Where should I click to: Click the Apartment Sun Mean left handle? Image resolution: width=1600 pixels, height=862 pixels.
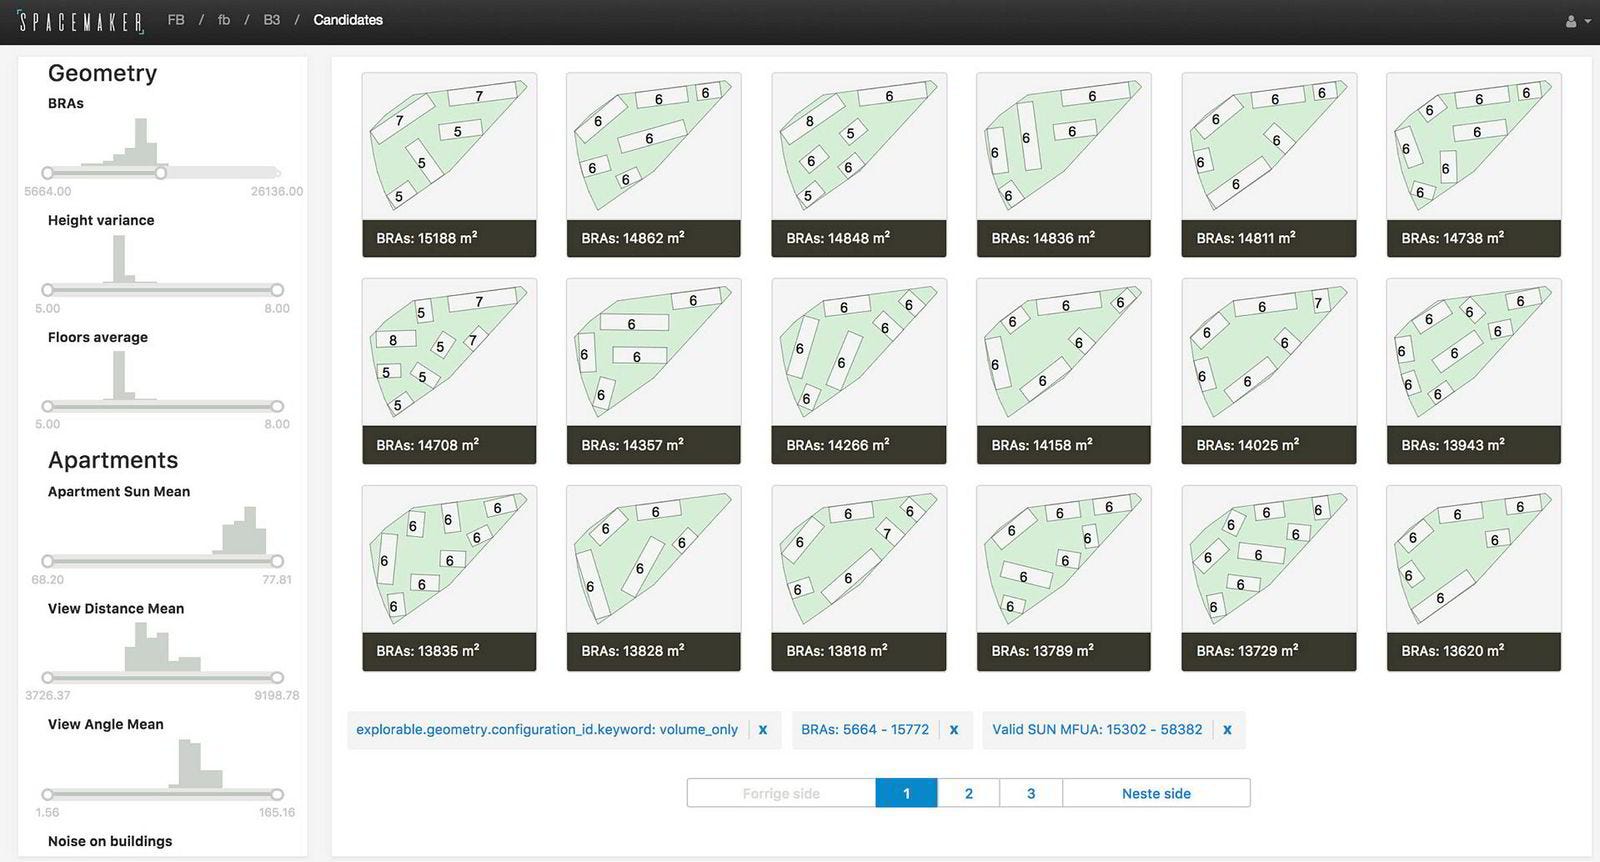[47, 561]
